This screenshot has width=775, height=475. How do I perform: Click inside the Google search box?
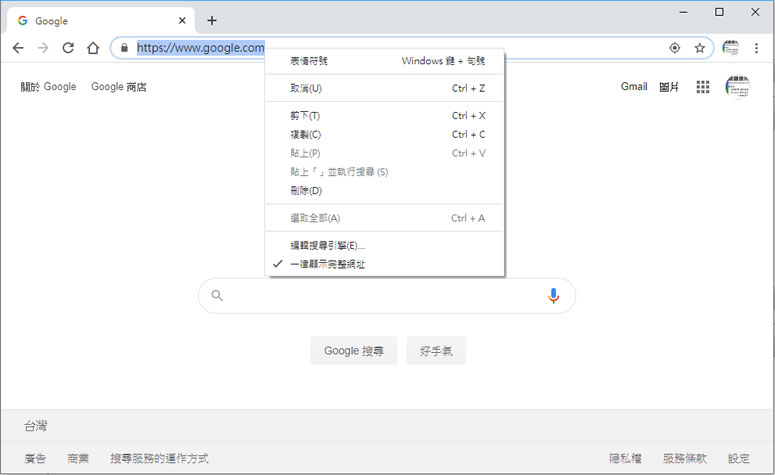point(385,296)
